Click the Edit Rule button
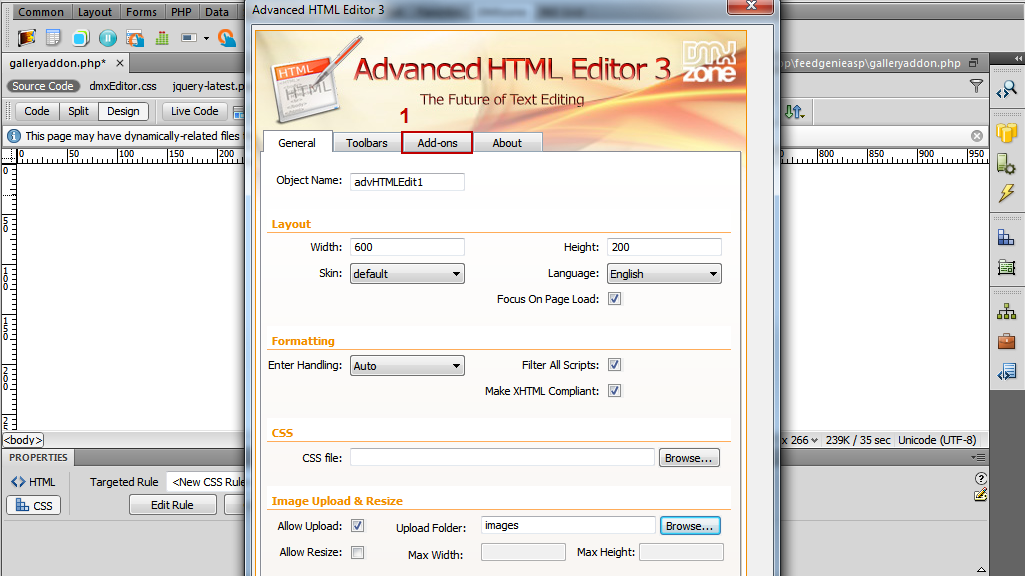 click(x=173, y=505)
